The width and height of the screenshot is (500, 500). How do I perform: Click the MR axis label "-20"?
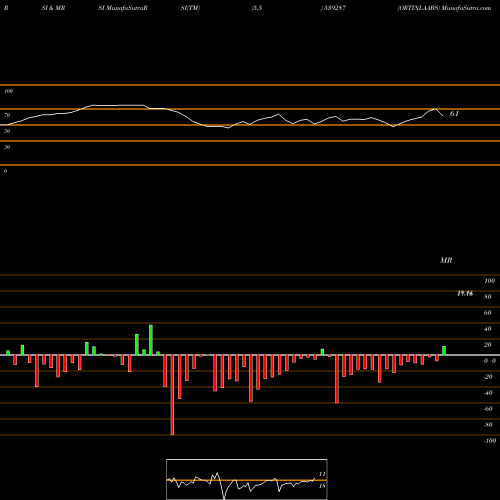pyautogui.click(x=488, y=377)
